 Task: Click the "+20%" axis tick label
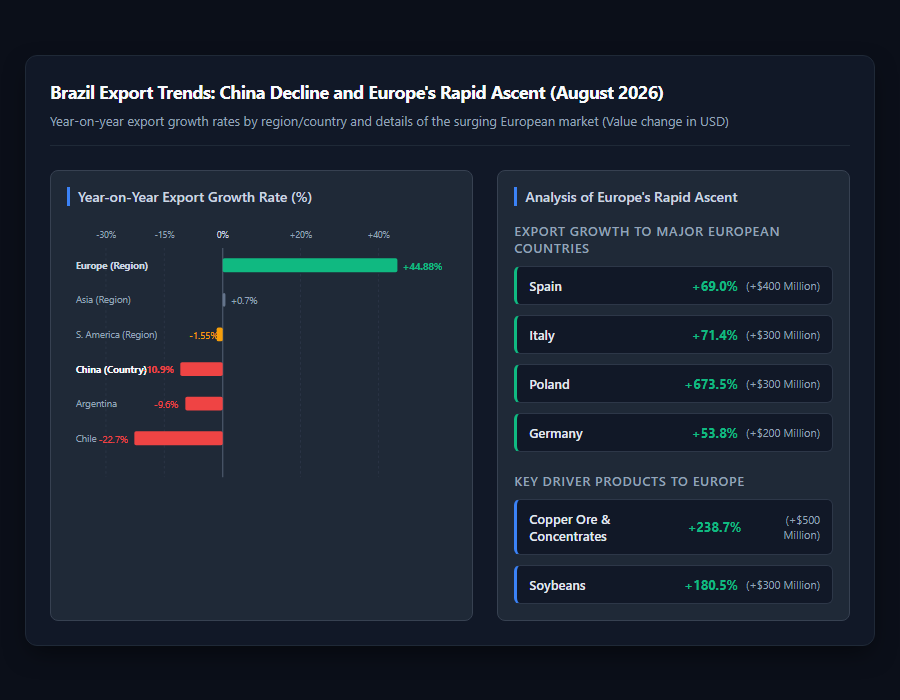pyautogui.click(x=301, y=235)
